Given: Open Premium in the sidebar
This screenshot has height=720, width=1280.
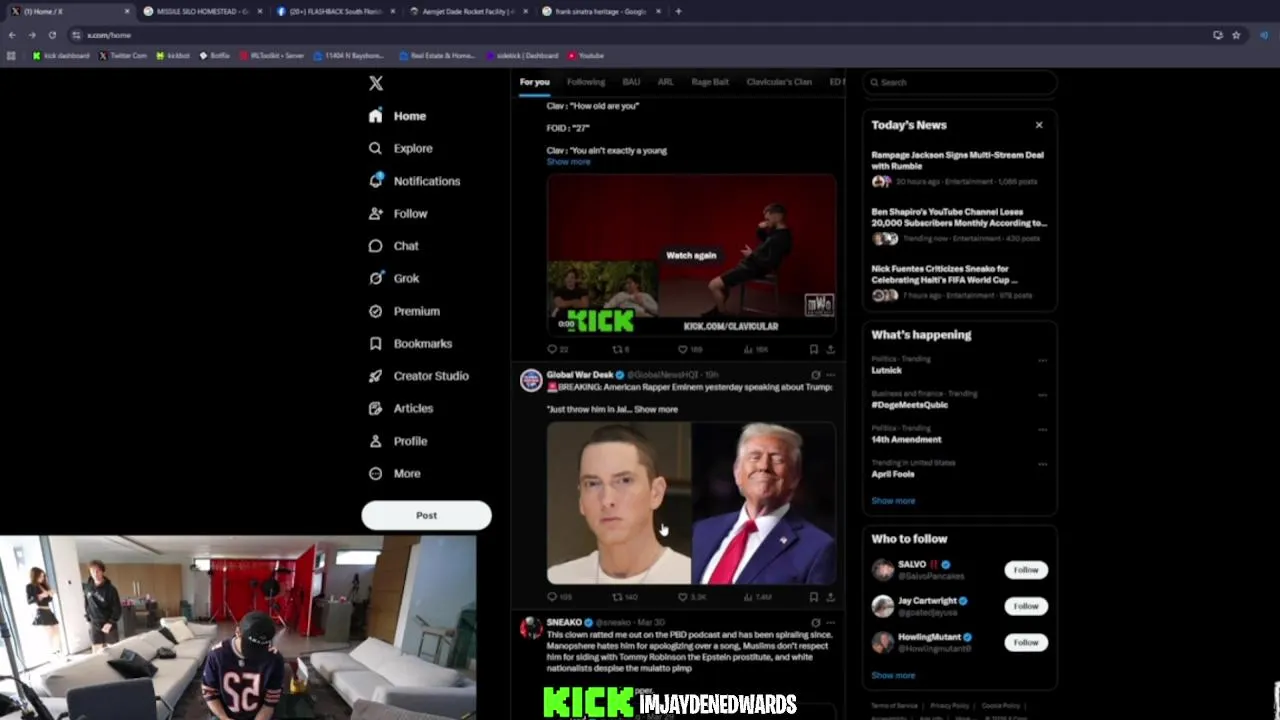Looking at the screenshot, I should [x=404, y=311].
